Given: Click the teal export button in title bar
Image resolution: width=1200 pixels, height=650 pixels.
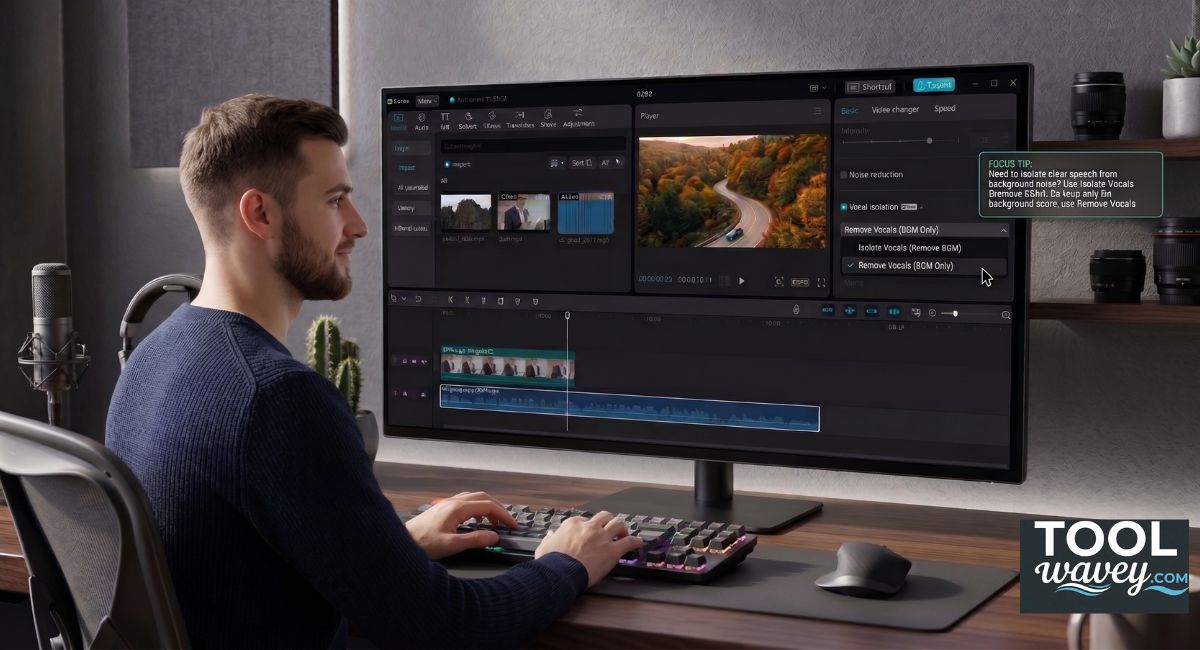Looking at the screenshot, I should (933, 85).
